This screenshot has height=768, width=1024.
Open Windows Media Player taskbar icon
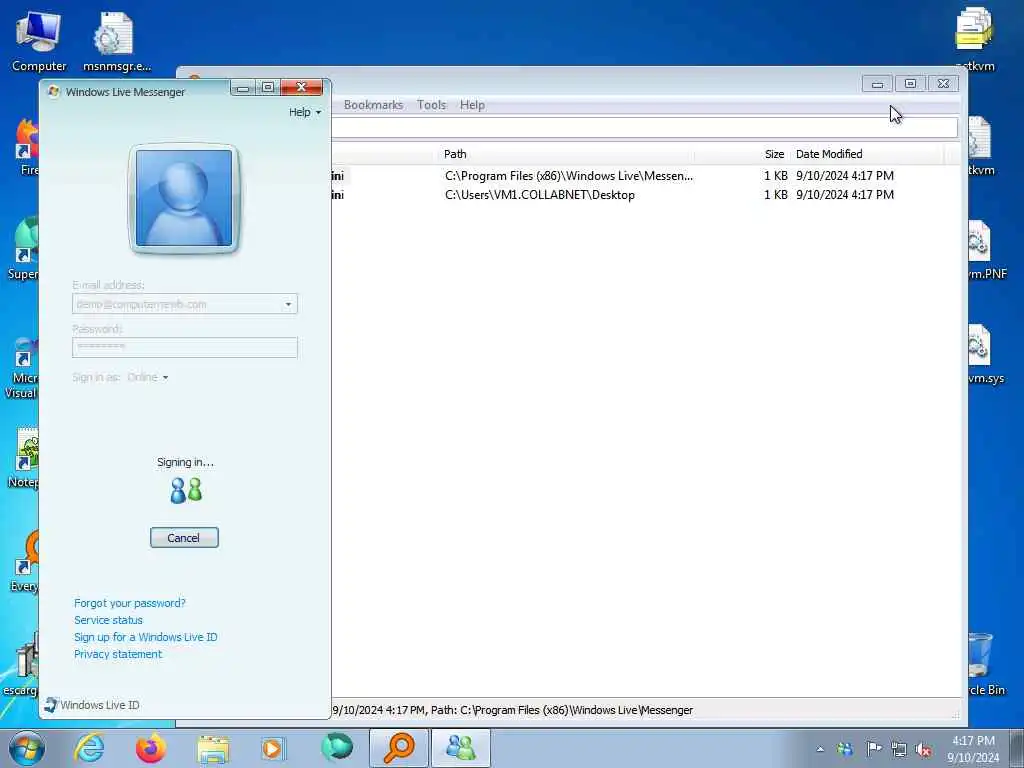point(272,748)
